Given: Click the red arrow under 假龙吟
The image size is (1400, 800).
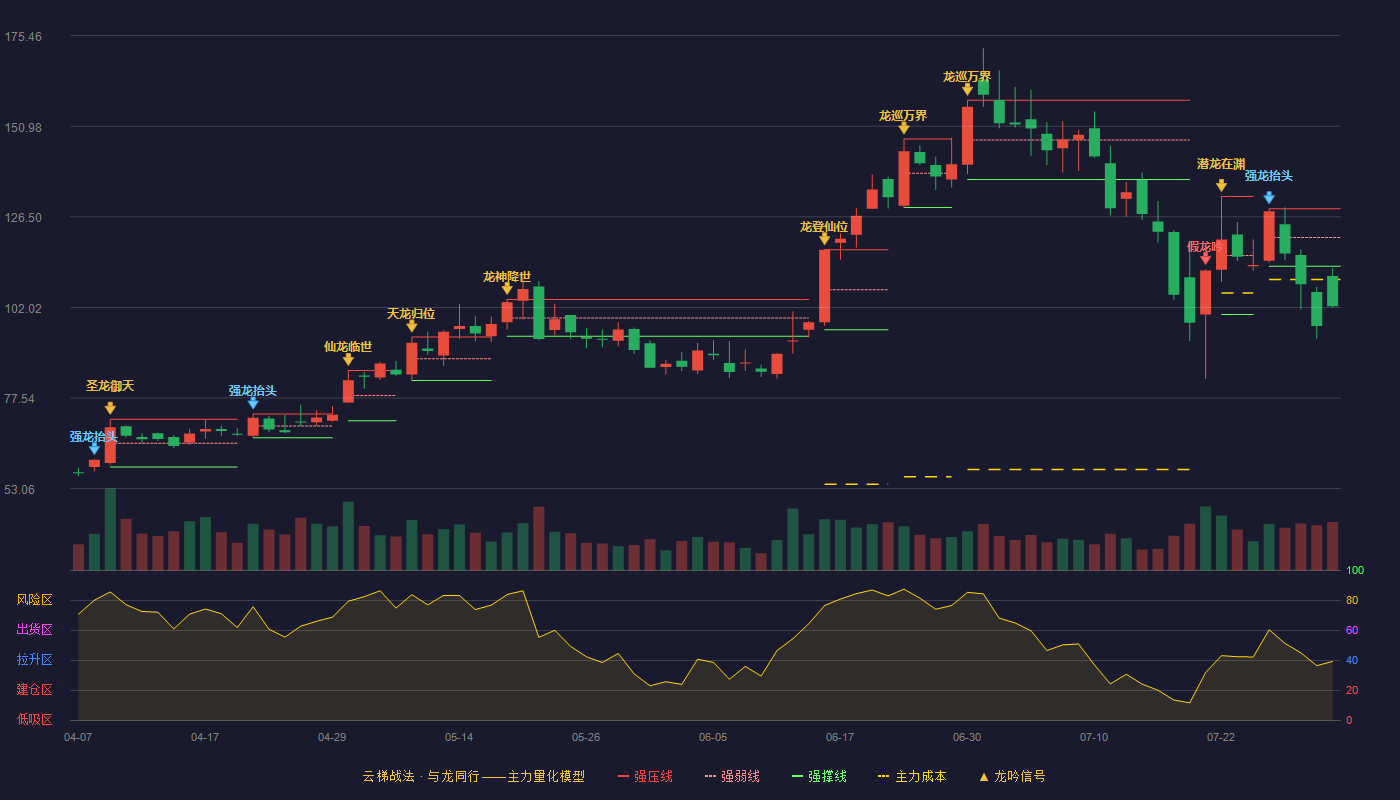Looking at the screenshot, I should (x=1205, y=259).
